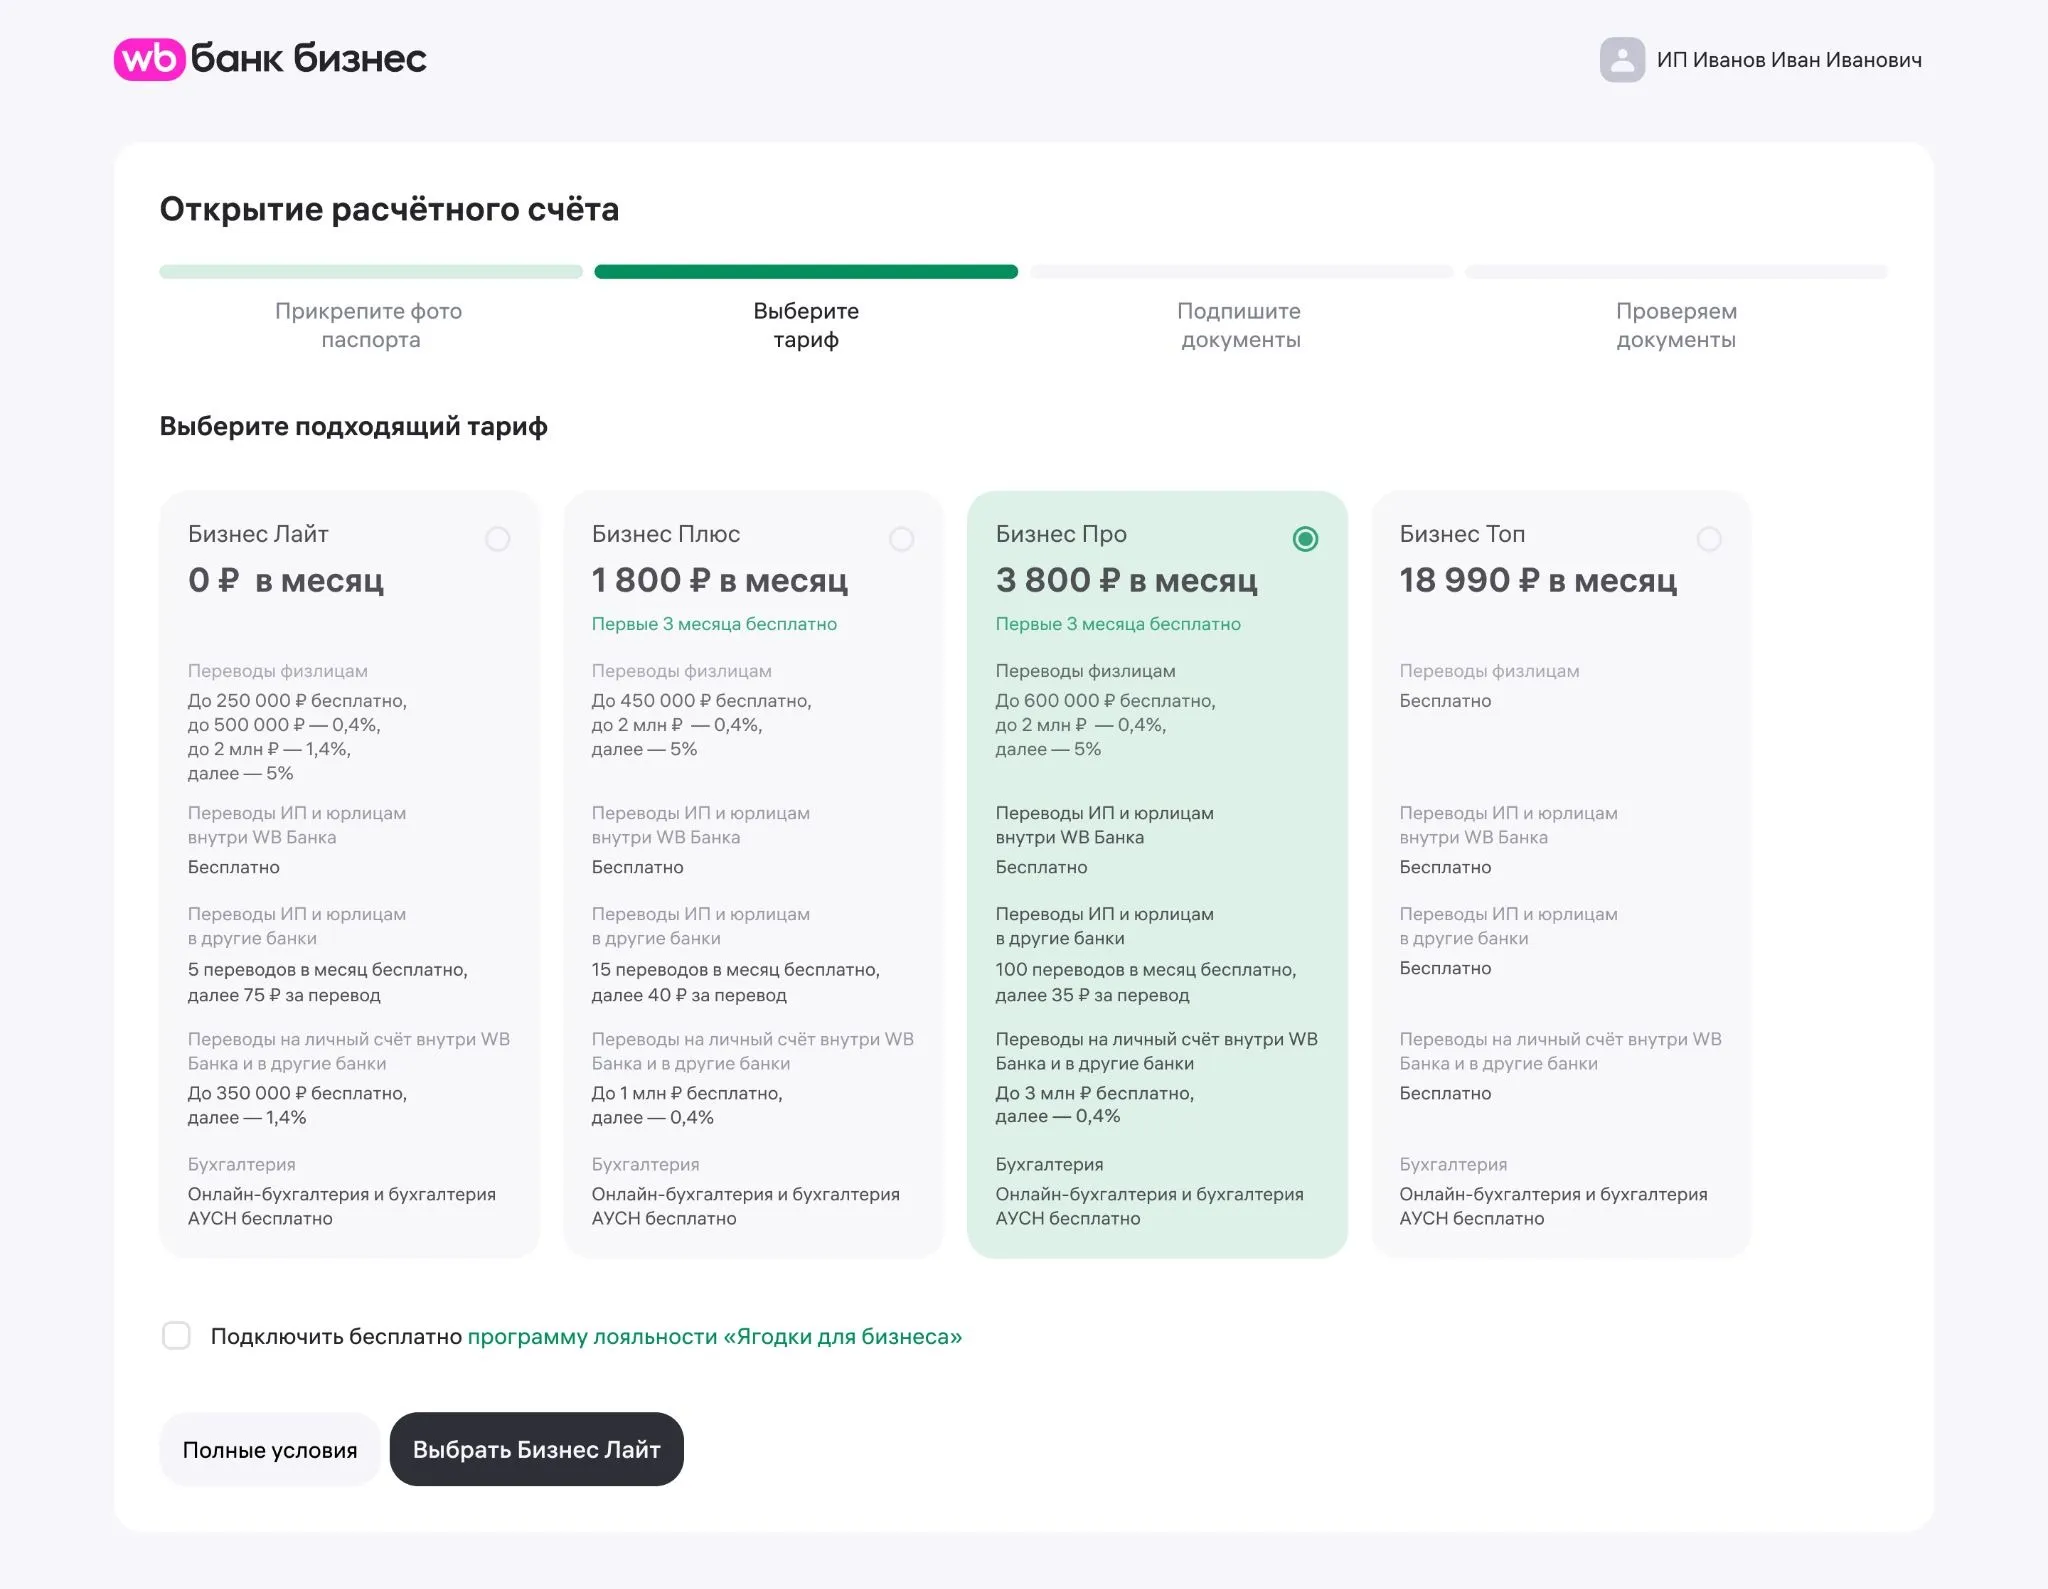
Task: Click the Бизнес Плюс plan title
Action: [x=666, y=534]
